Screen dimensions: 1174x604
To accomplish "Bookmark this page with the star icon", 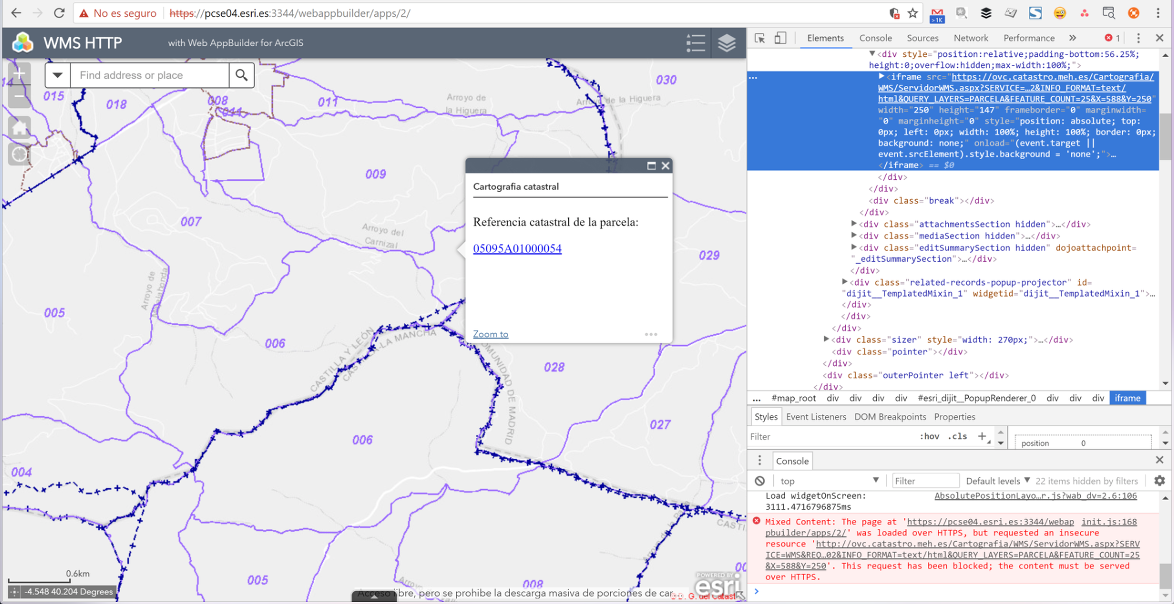I will tap(913, 13).
